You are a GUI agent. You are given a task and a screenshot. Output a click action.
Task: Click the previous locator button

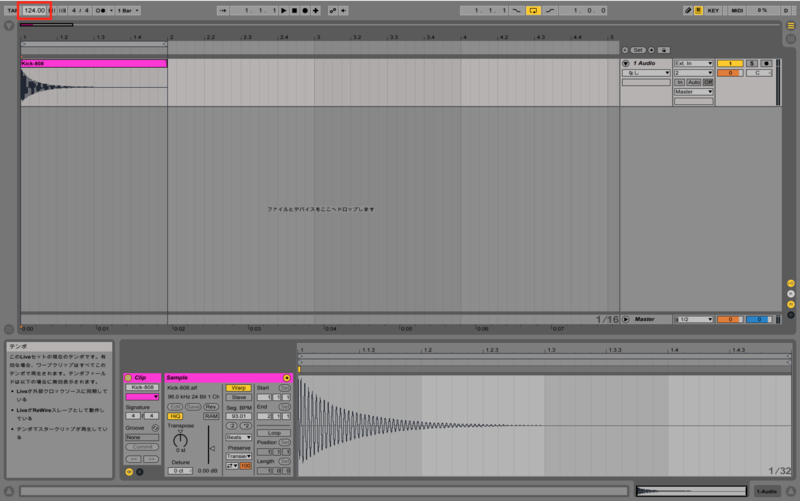625,50
